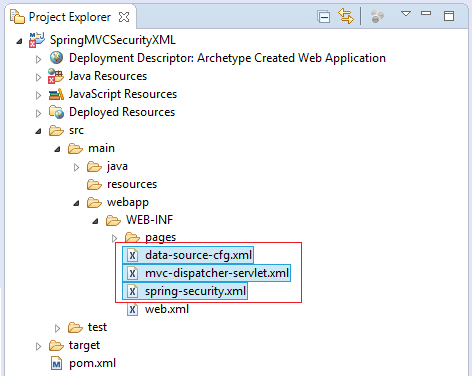Image resolution: width=472 pixels, height=376 pixels.
Task: Select the web.xml file
Action: pyautogui.click(x=158, y=309)
